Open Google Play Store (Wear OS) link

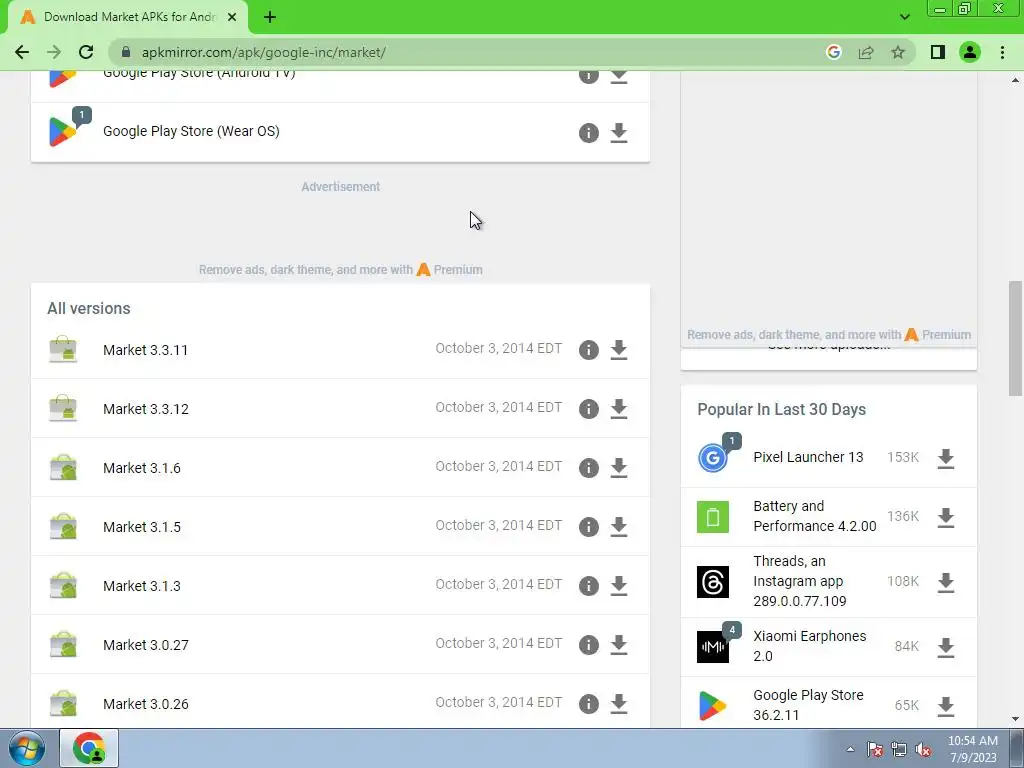pos(191,131)
